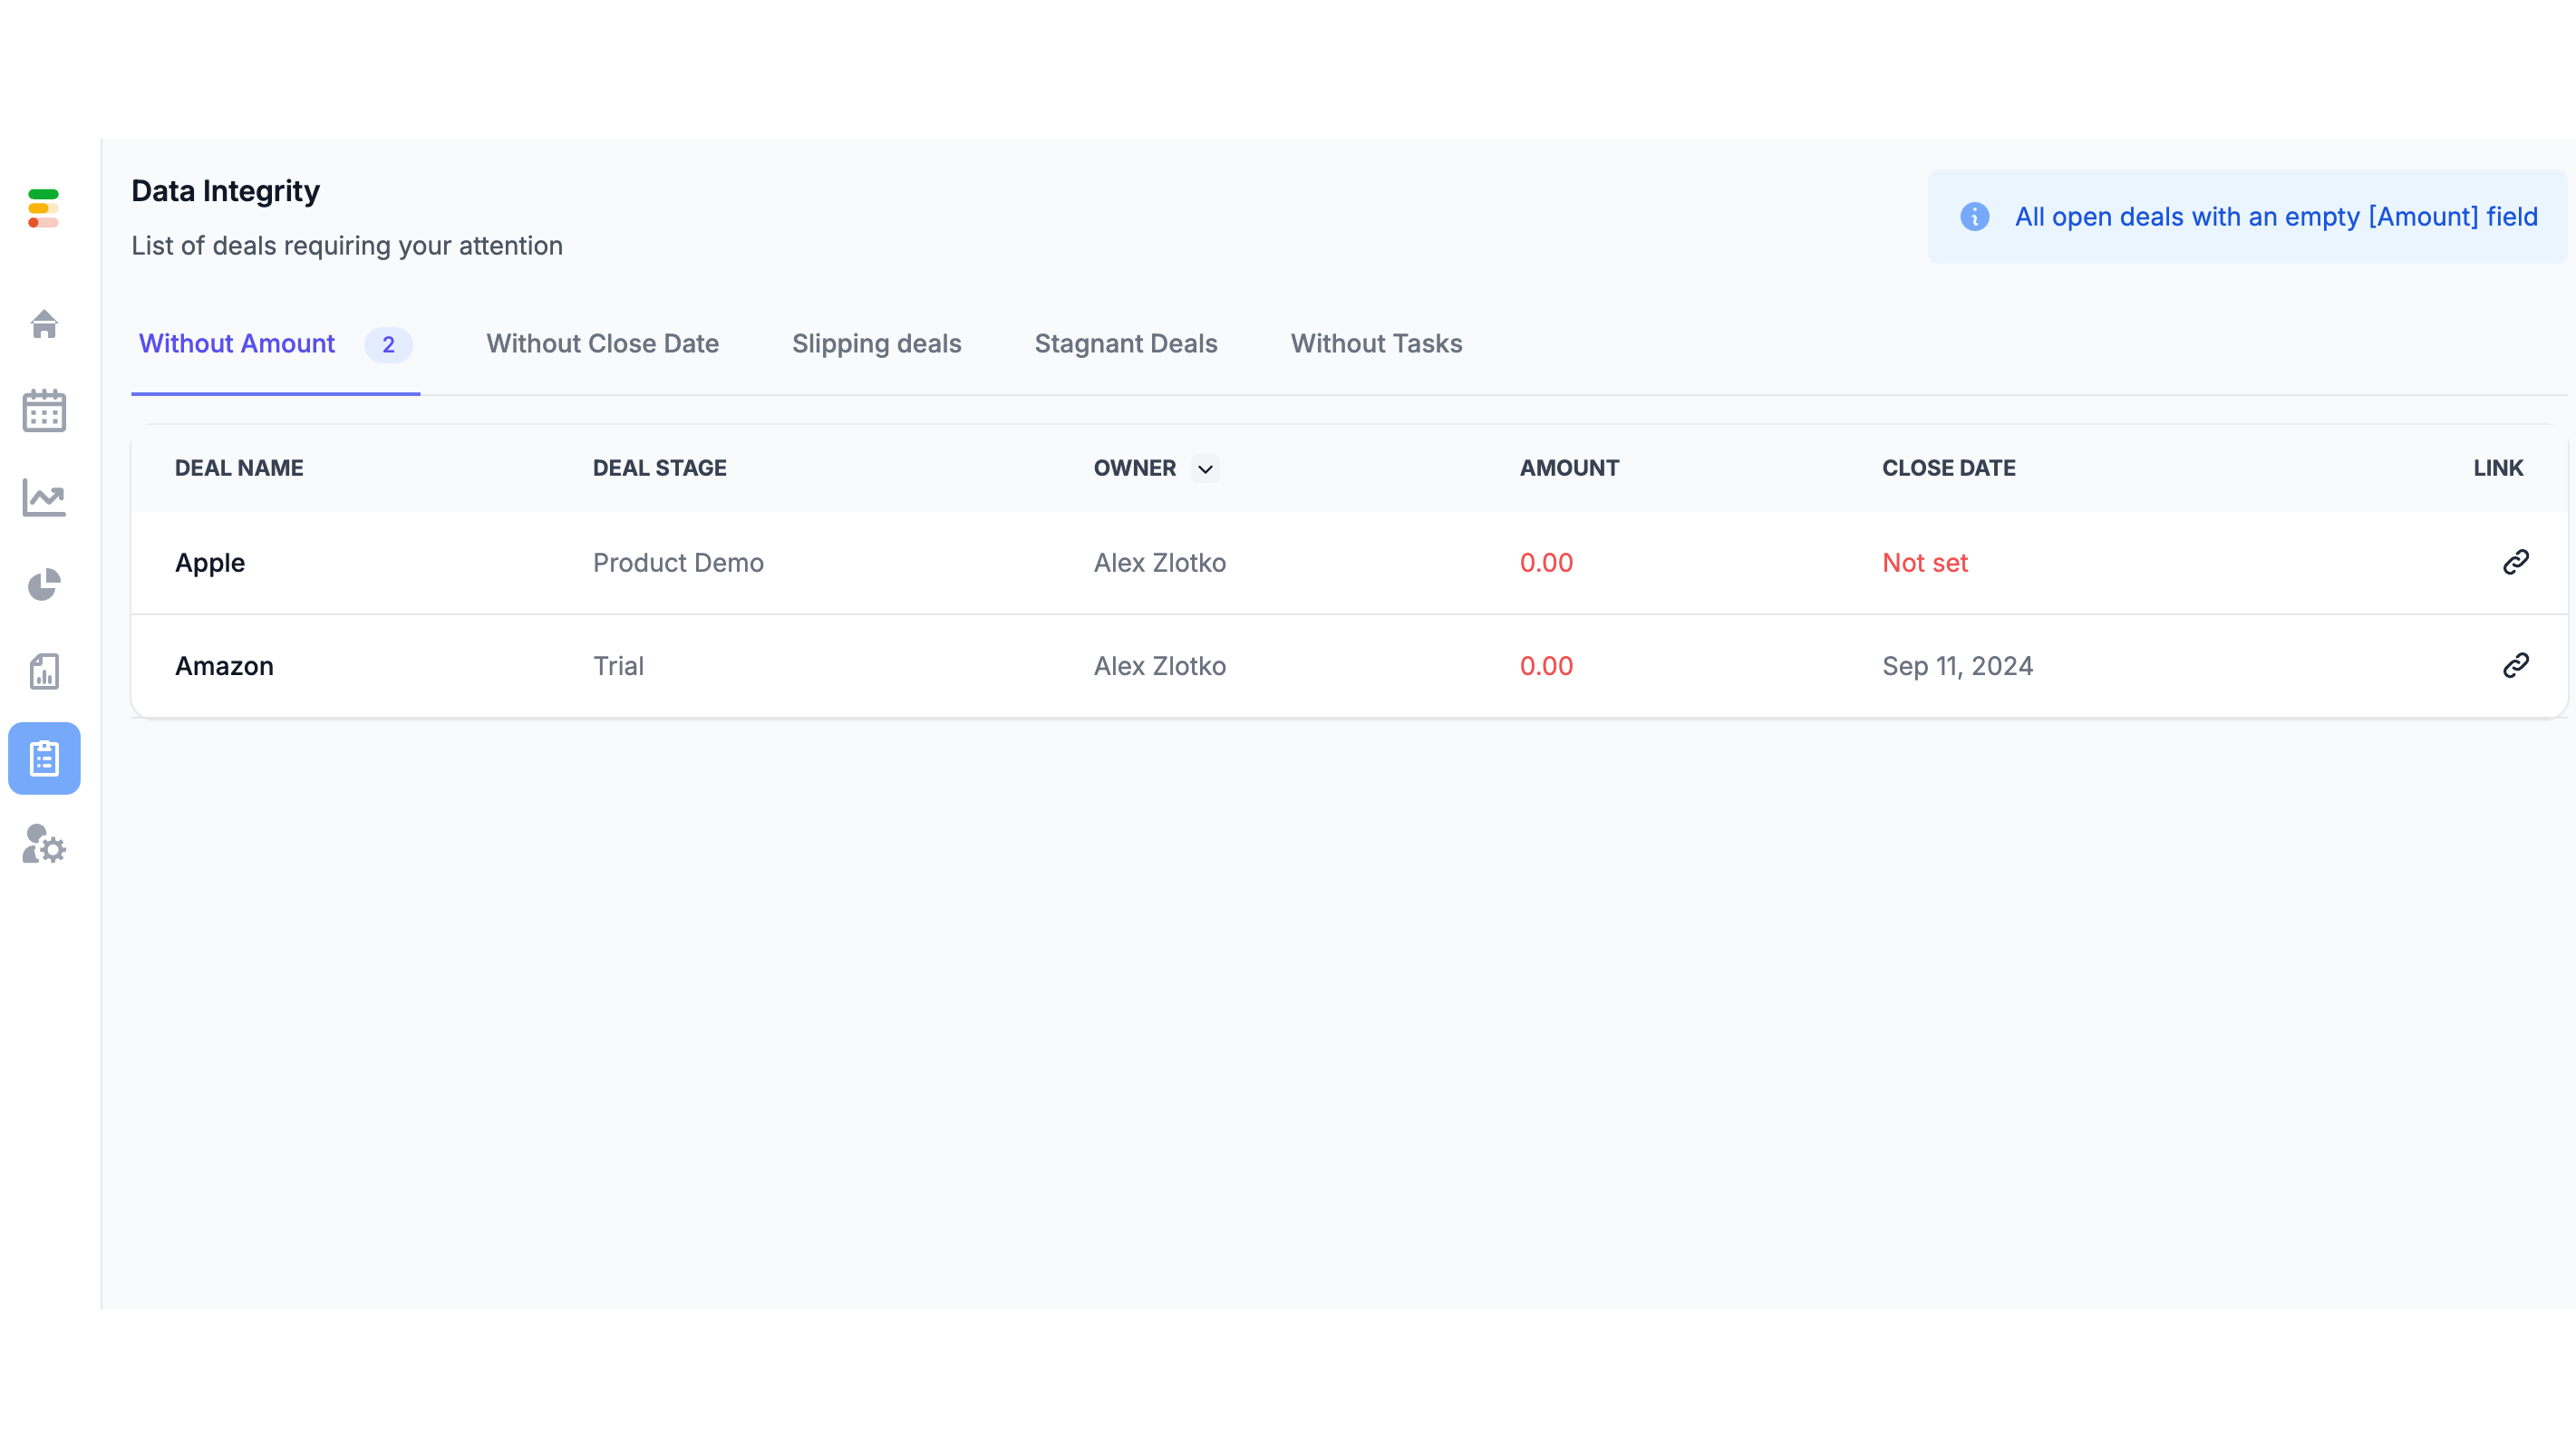Open the line chart trends sidebar icon
This screenshot has height=1448, width=2576.
[x=44, y=498]
